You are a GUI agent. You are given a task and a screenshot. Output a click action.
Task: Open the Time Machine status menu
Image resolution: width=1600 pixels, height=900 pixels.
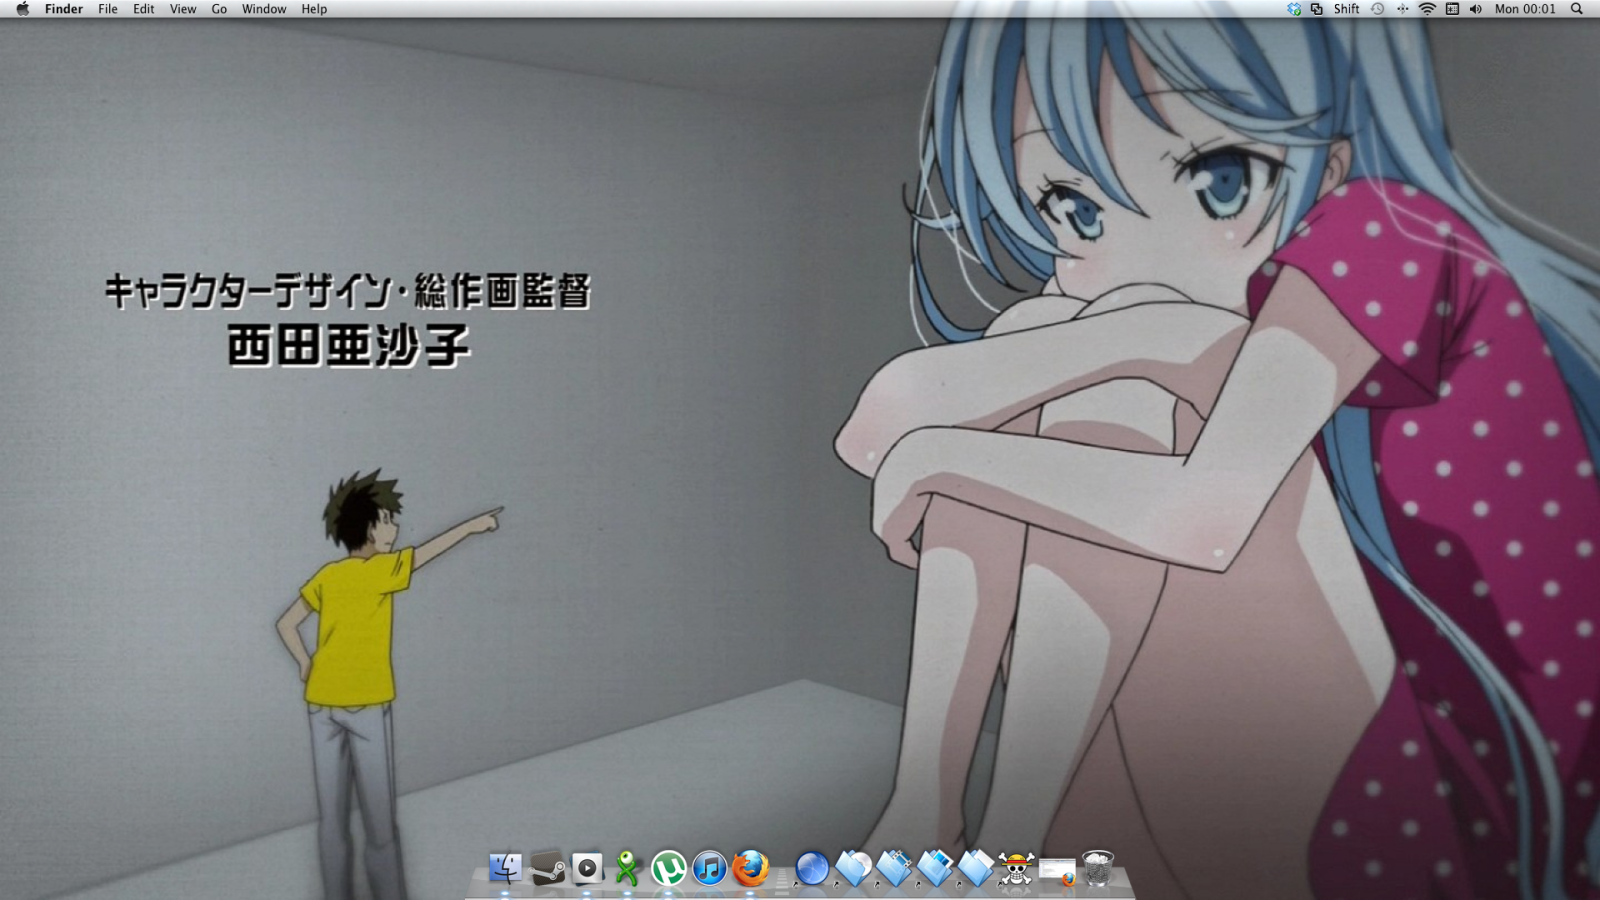pos(1377,9)
